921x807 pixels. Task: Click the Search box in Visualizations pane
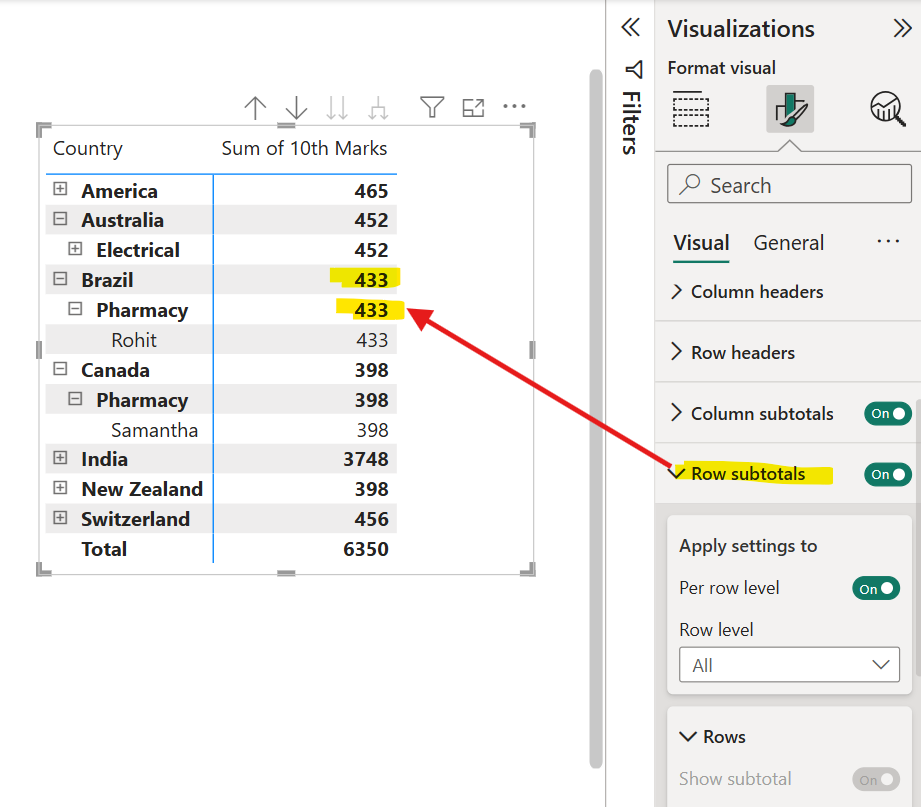[789, 185]
